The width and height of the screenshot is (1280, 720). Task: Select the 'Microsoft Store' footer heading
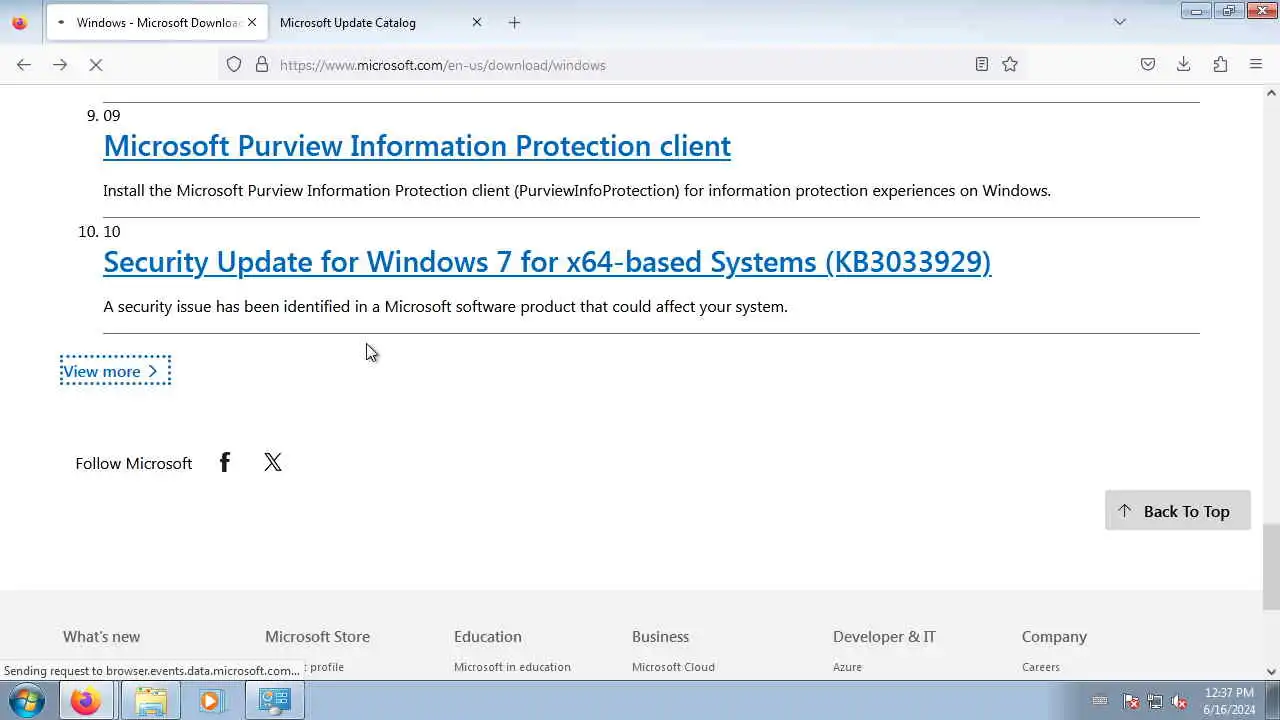click(x=317, y=636)
